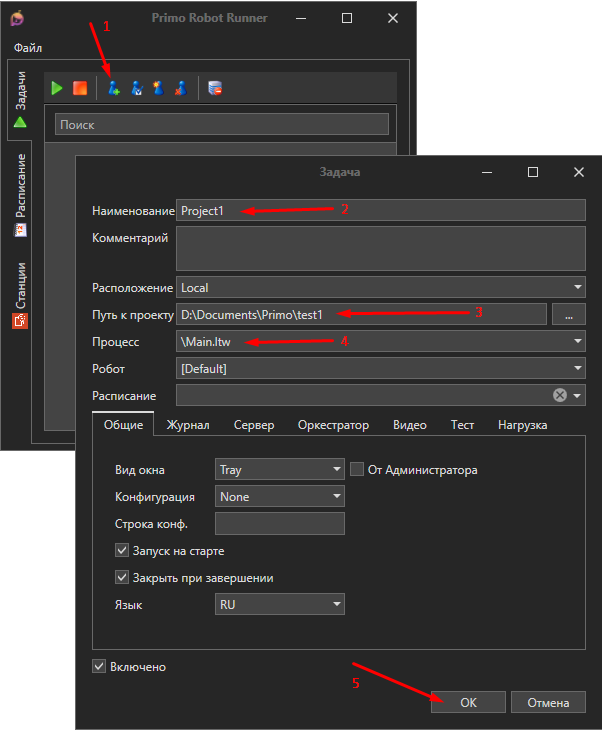Toggle the Включено checkbox
Viewport: 602px width, 730px height.
pyautogui.click(x=99, y=666)
